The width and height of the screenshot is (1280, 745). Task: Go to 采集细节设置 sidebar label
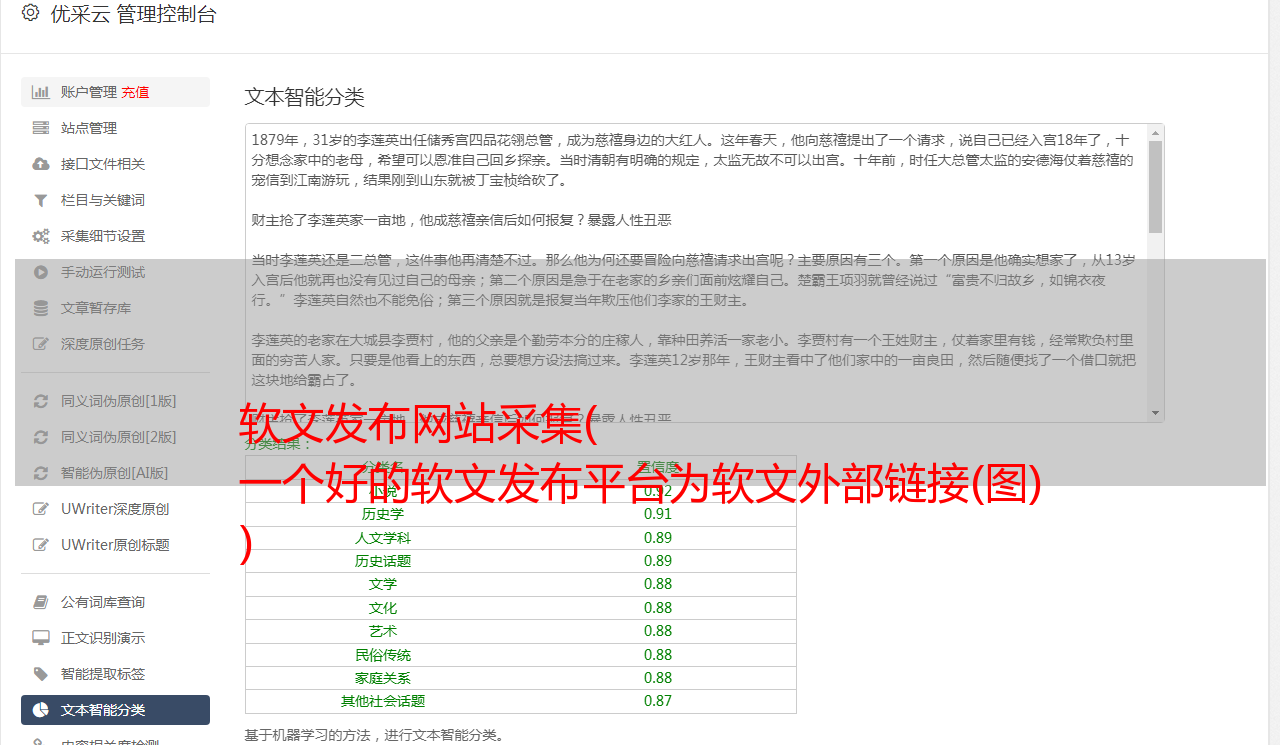[x=103, y=236]
